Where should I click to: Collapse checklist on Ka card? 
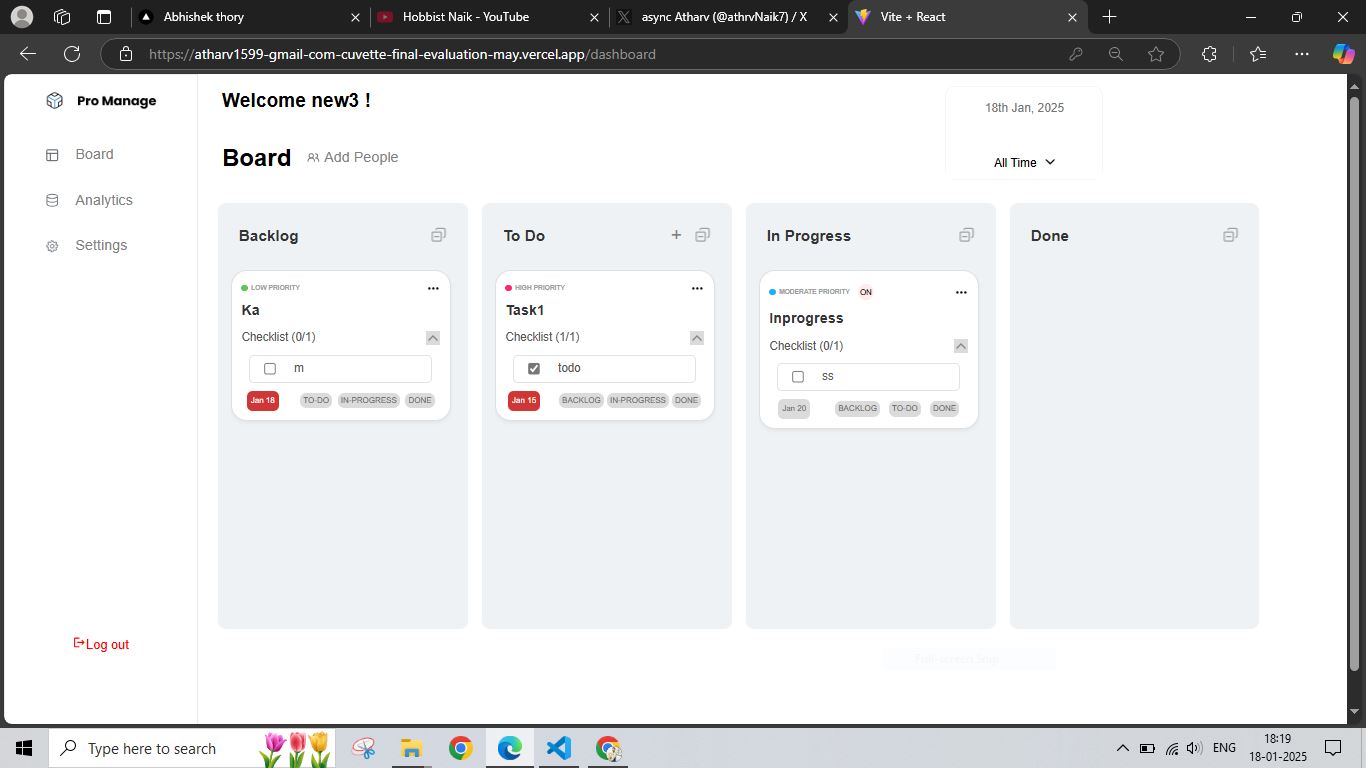[433, 338]
